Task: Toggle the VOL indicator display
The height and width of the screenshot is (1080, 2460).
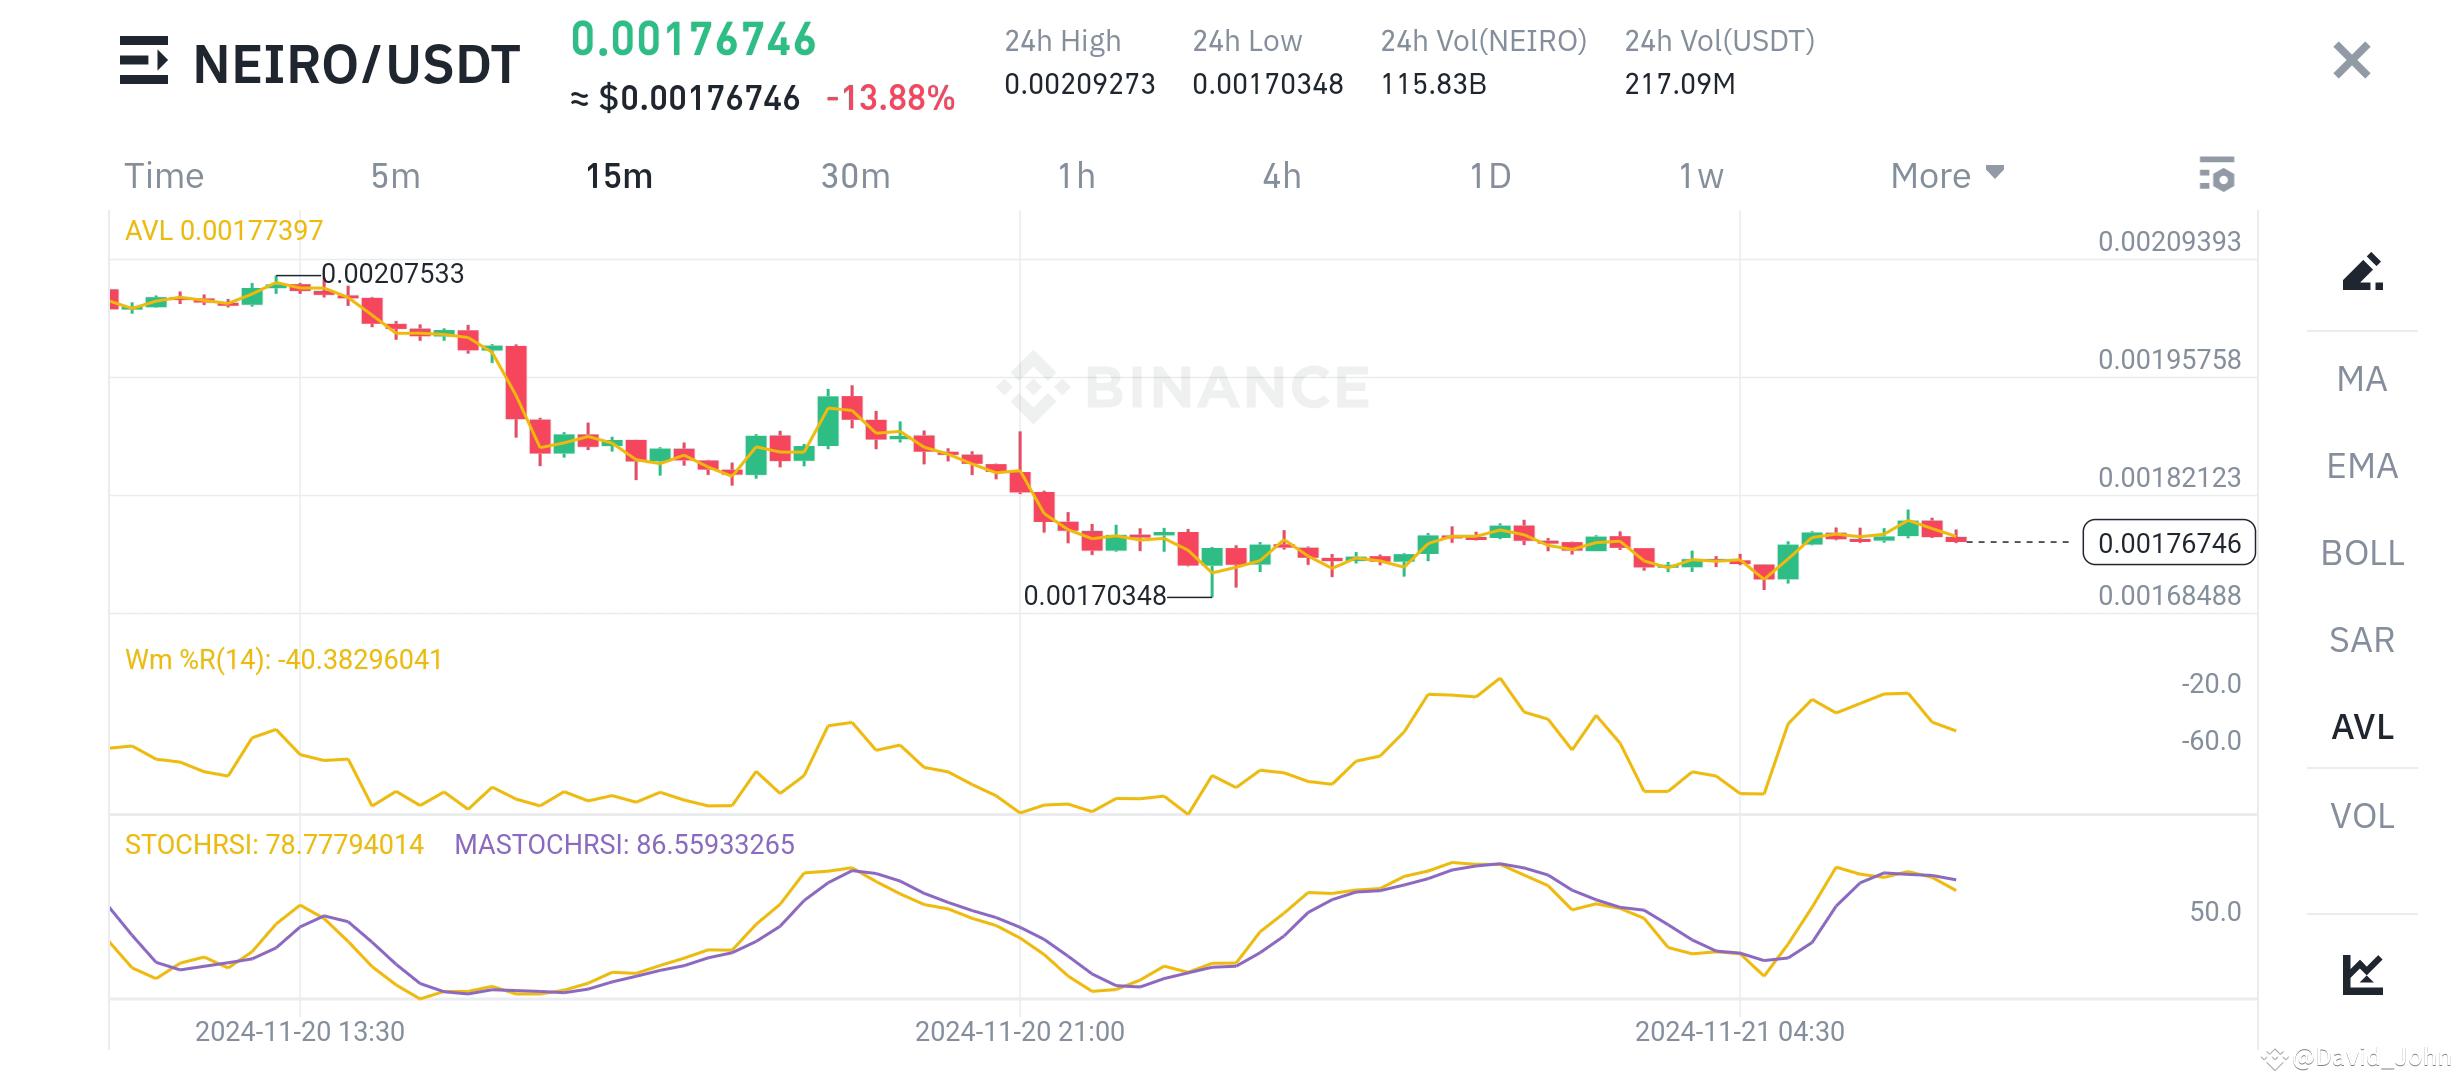Action: (x=2363, y=816)
